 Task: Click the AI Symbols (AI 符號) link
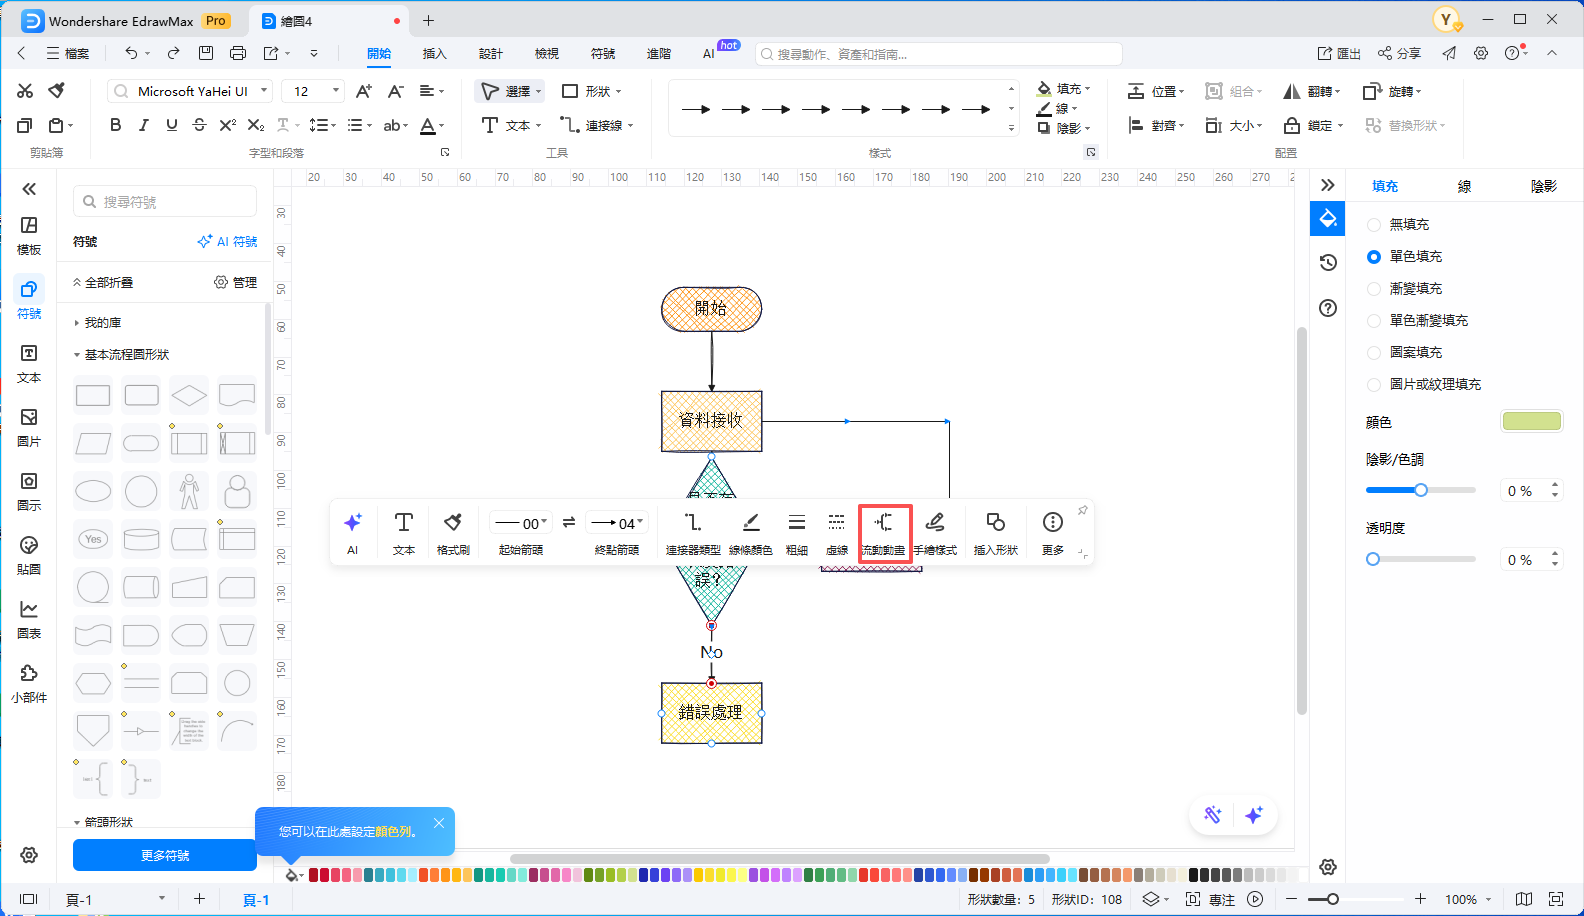(228, 242)
